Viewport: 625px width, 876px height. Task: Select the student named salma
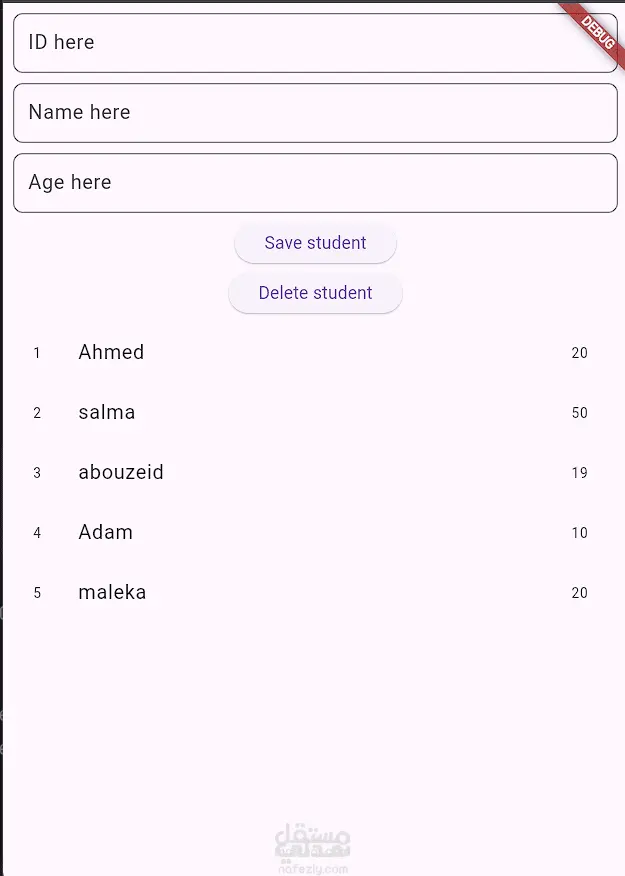click(107, 412)
